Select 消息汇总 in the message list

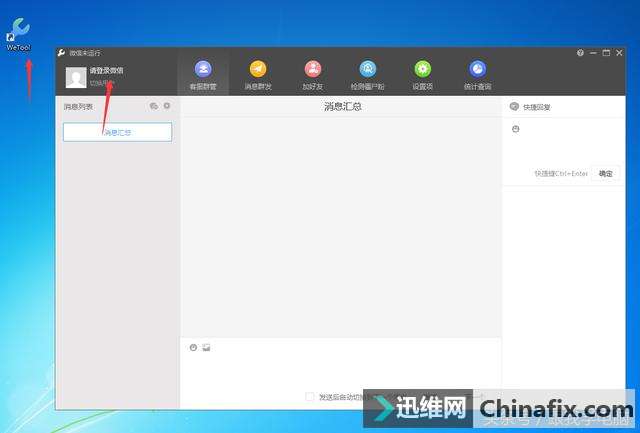click(117, 132)
